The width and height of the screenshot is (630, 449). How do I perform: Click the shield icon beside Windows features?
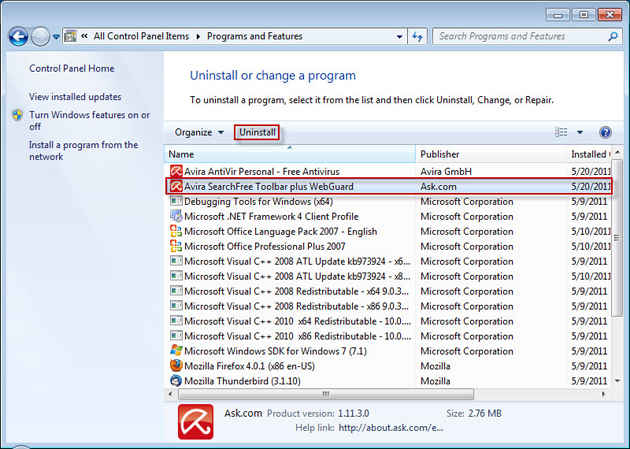[17, 116]
